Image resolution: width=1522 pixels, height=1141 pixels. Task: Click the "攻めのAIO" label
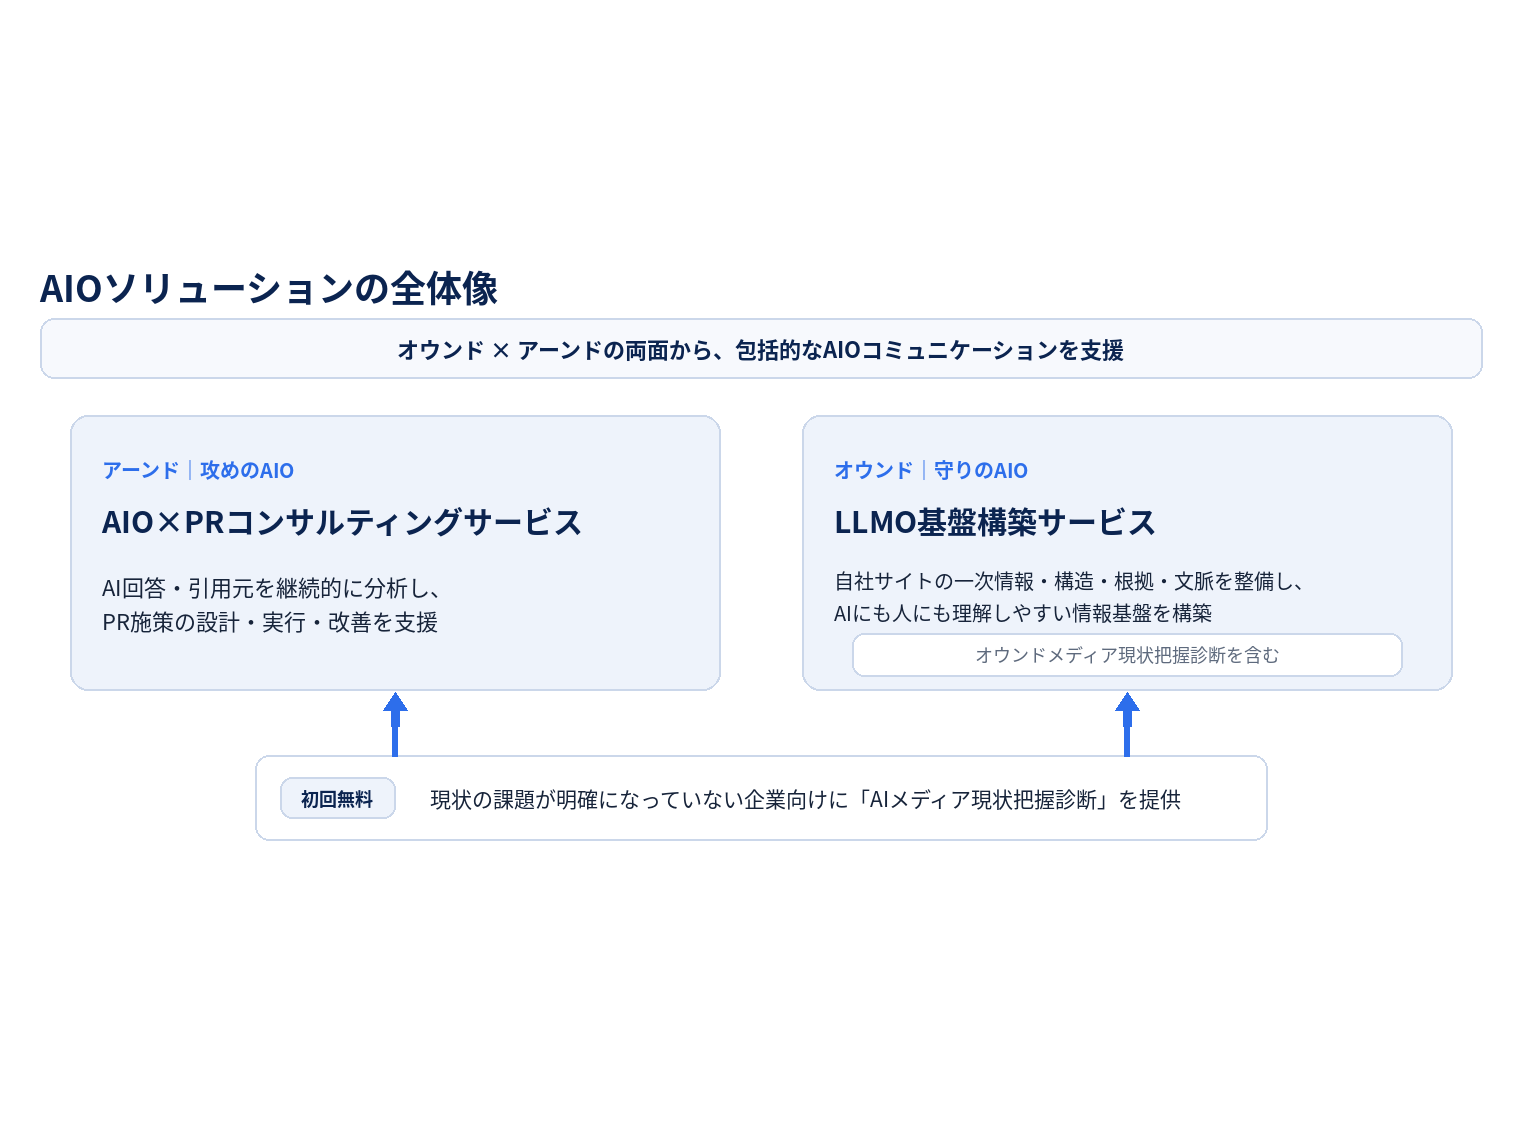point(247,470)
